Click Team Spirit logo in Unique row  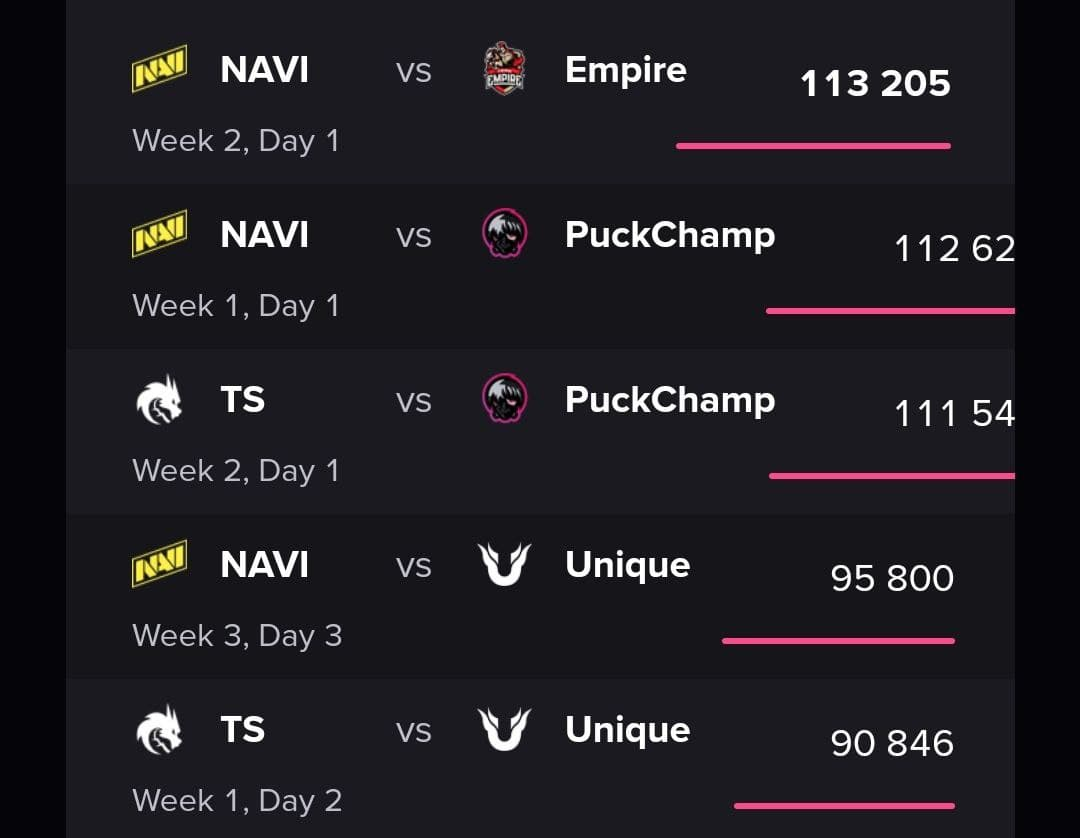[x=159, y=729]
